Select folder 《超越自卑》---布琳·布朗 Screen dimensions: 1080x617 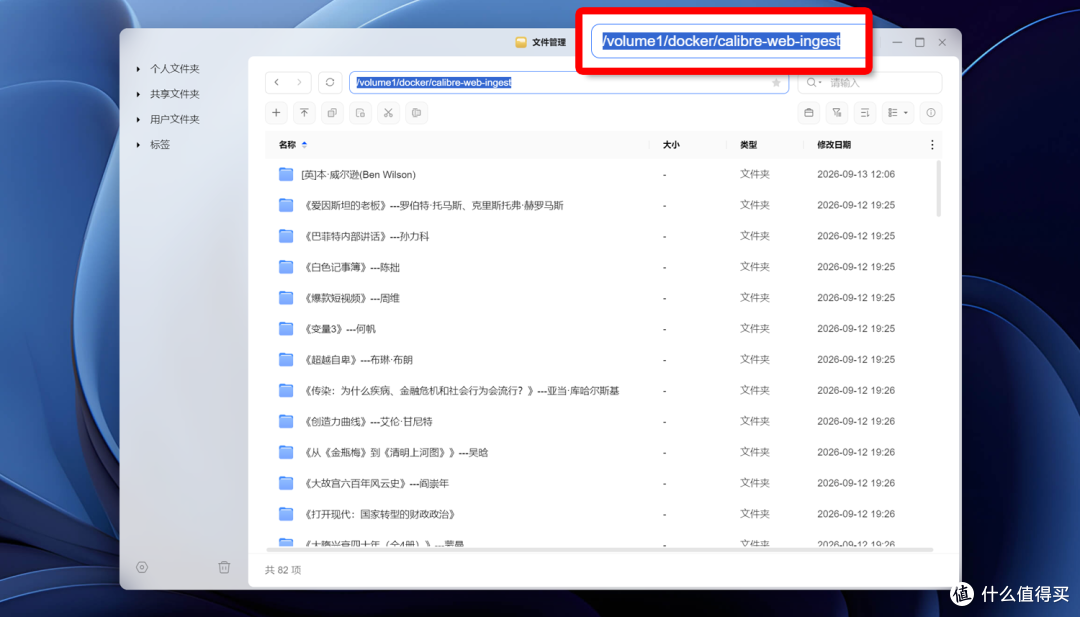pyautogui.click(x=357, y=359)
